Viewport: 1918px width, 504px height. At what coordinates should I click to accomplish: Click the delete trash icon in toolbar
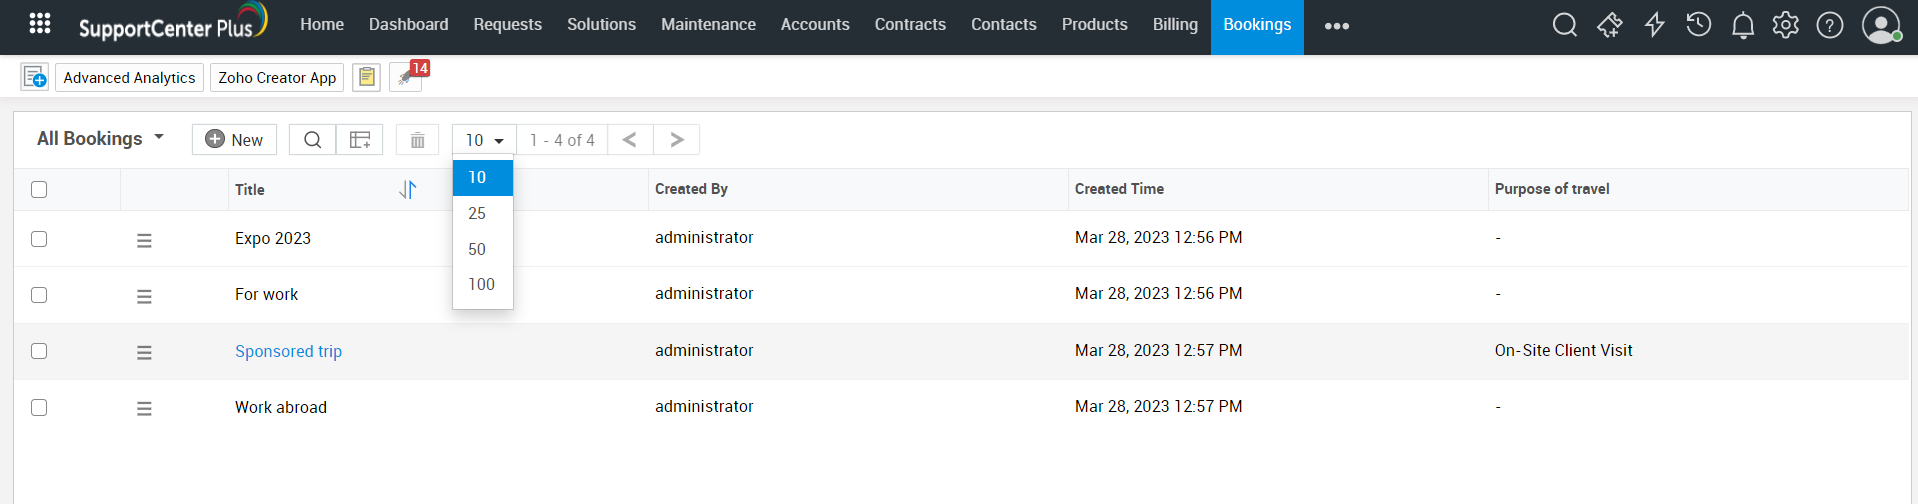coord(417,140)
